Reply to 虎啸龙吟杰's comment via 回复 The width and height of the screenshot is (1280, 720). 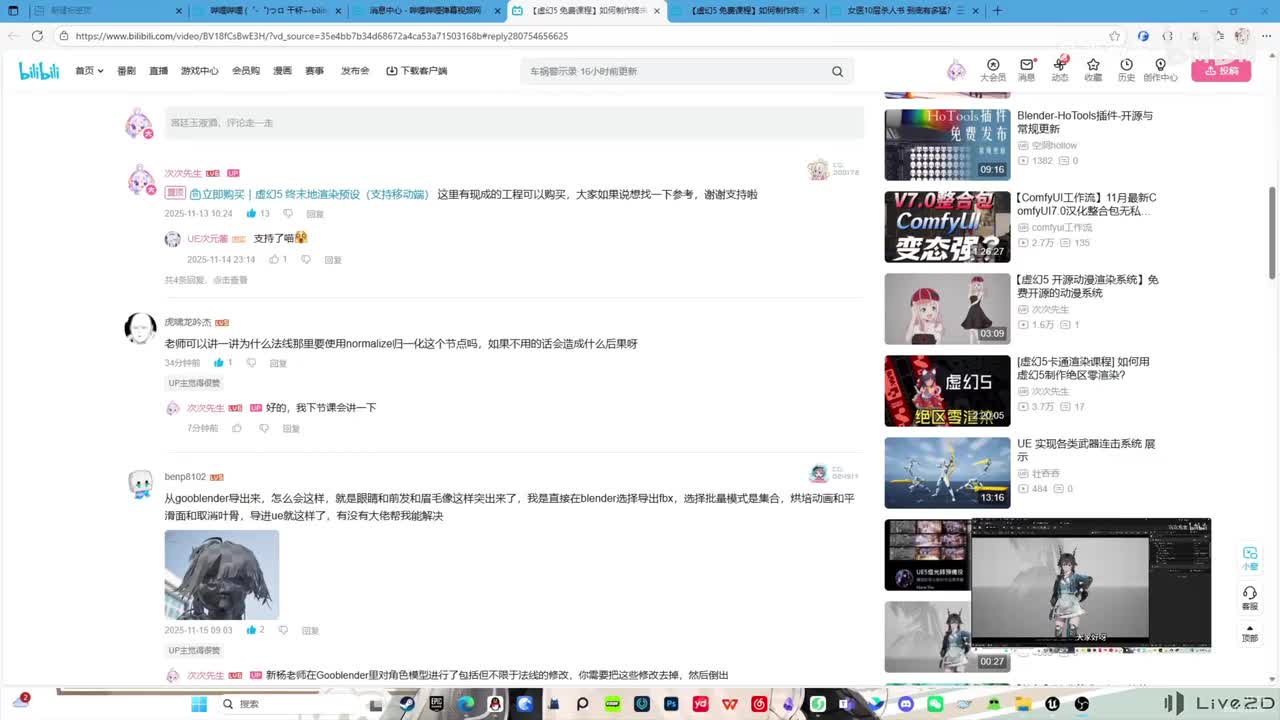[279, 363]
